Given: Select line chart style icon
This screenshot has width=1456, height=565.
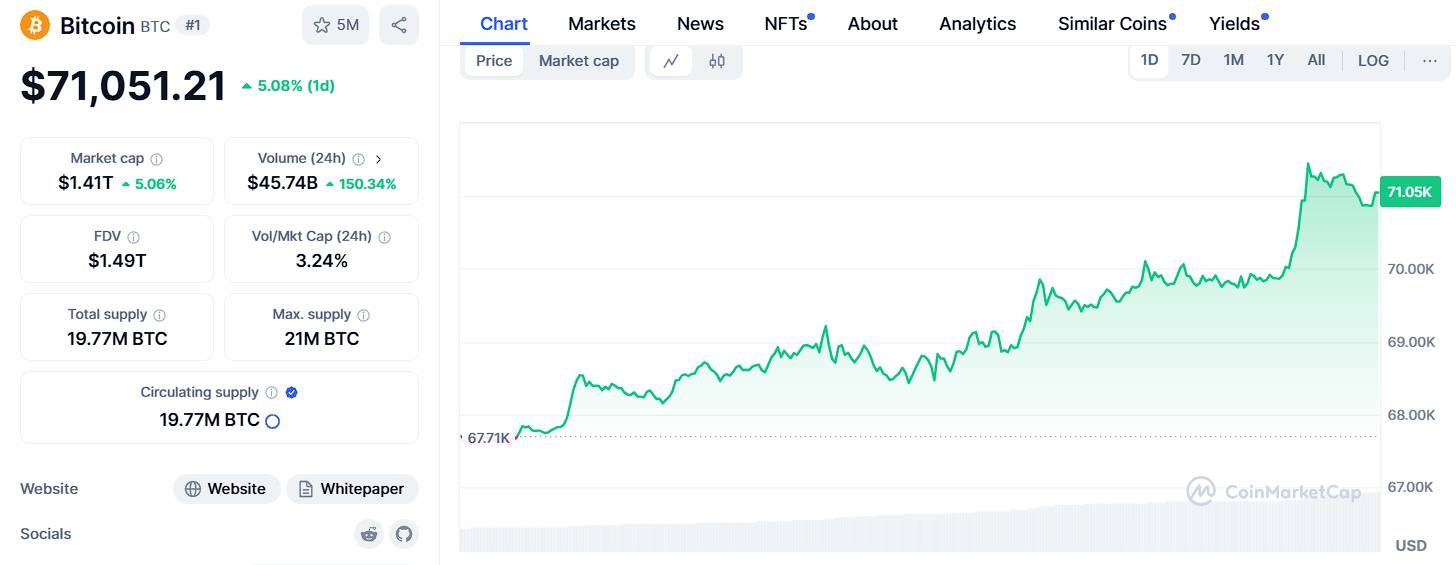Looking at the screenshot, I should [671, 61].
